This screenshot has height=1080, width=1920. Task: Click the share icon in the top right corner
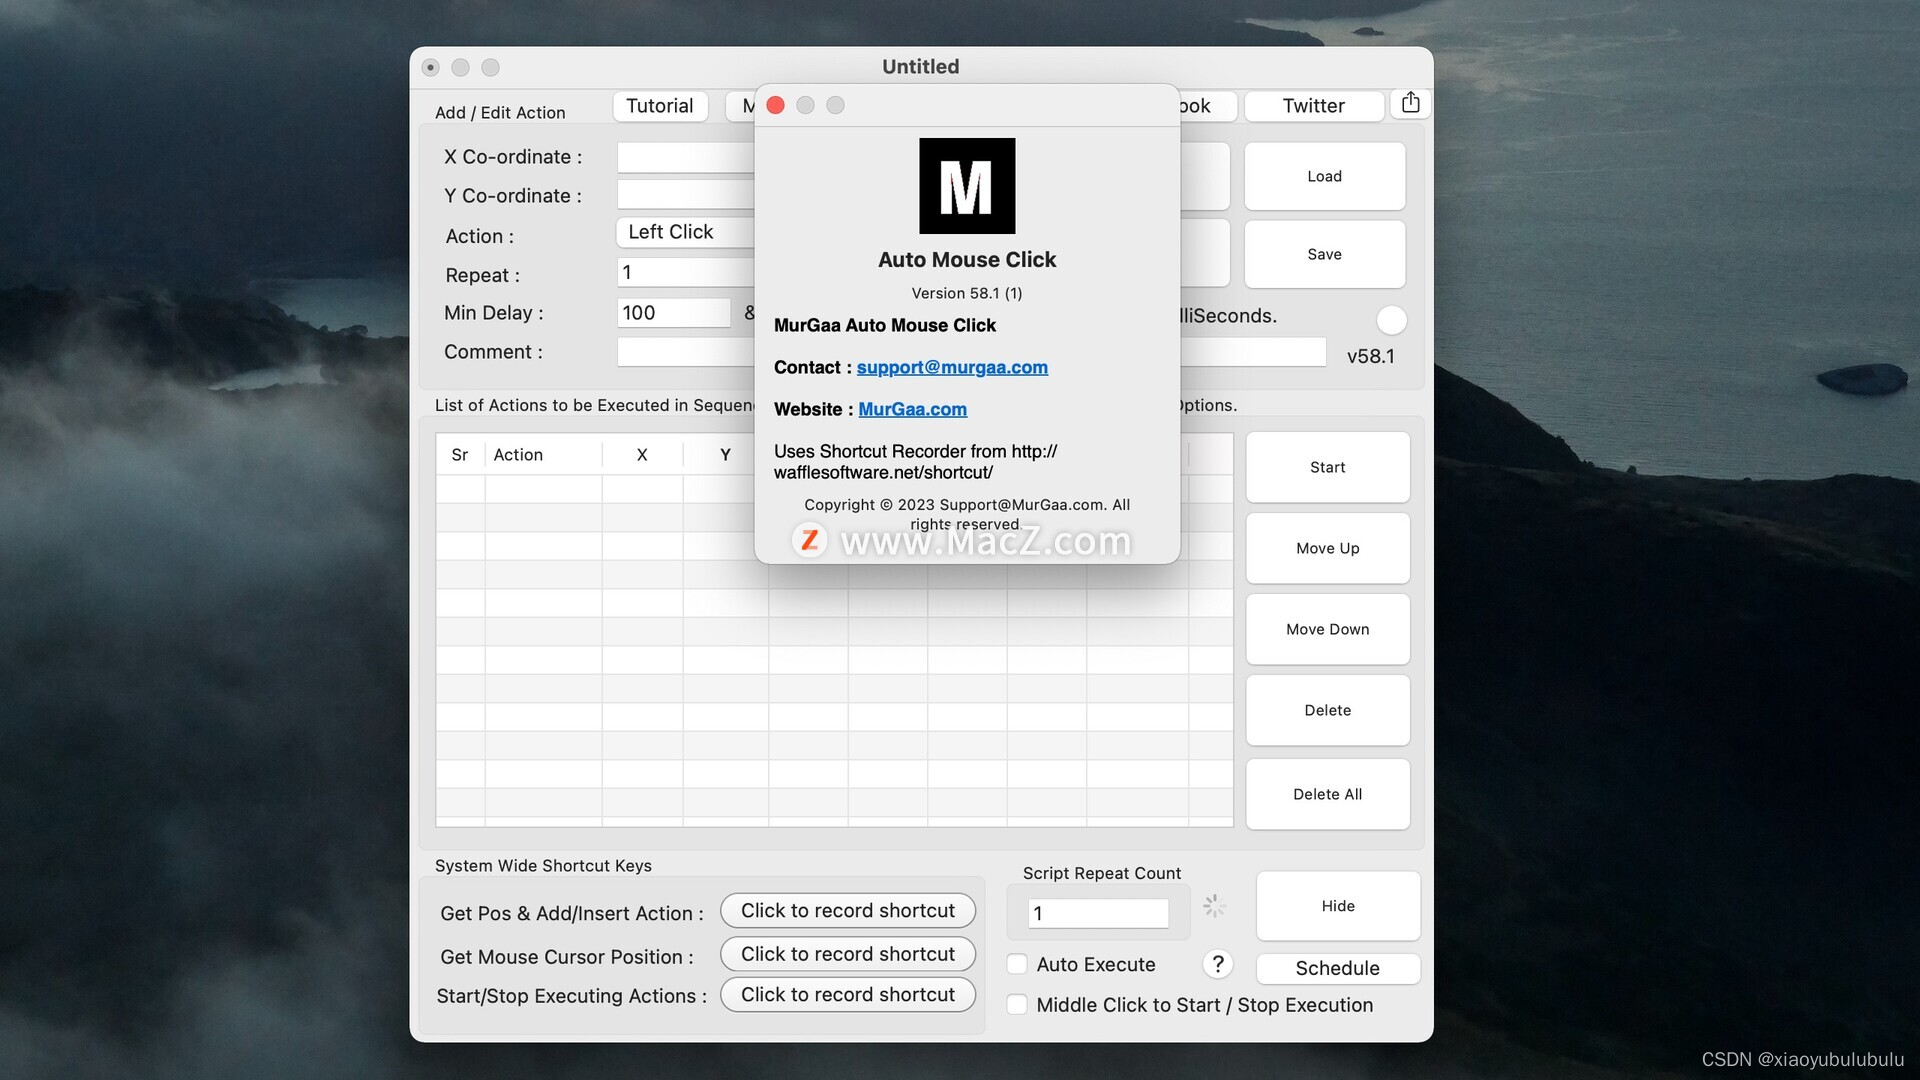(x=1410, y=102)
